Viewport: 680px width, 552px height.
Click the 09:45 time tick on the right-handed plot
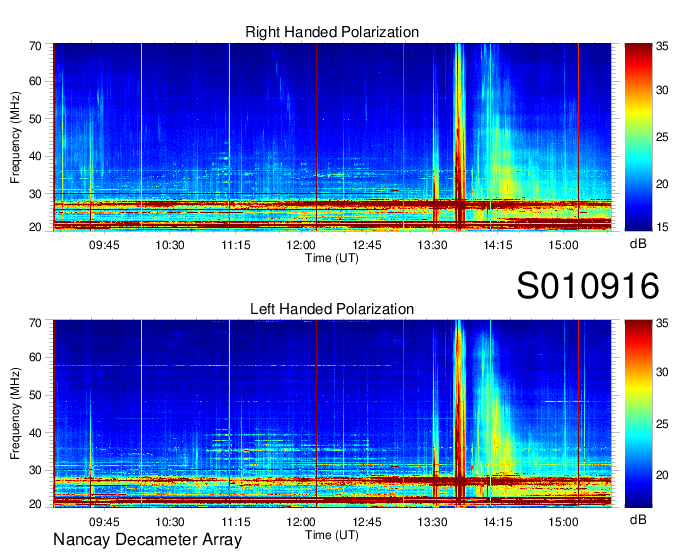[x=104, y=245]
